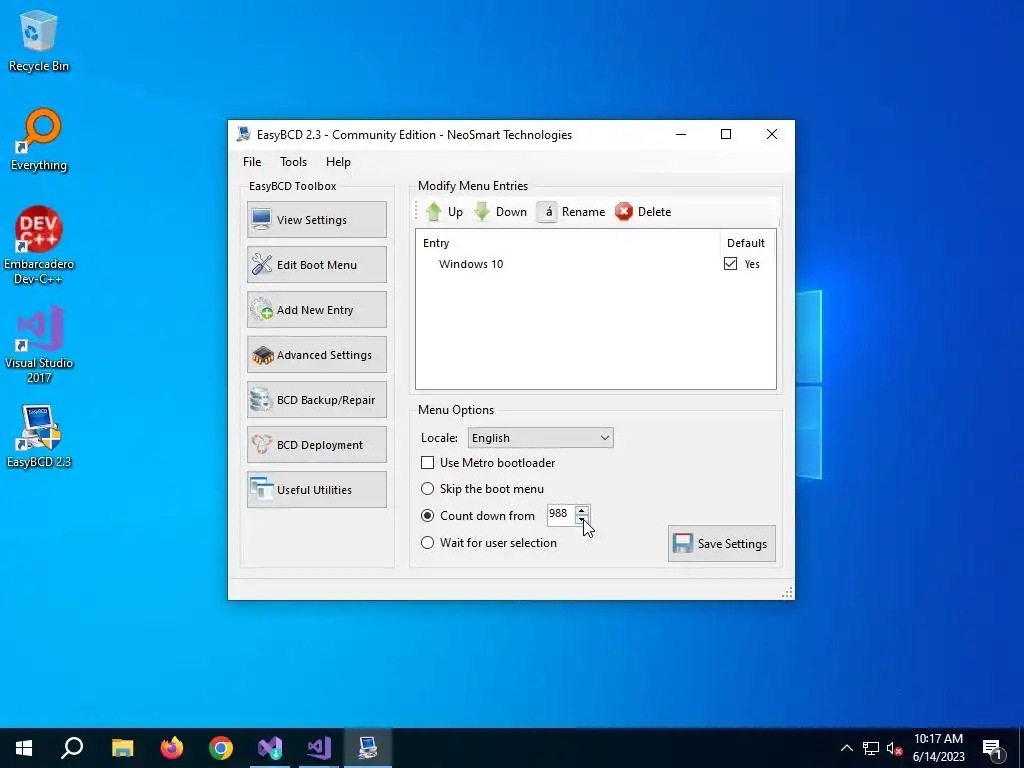Click the Edit Boot Menu button
The height and width of the screenshot is (768, 1024).
pos(317,265)
